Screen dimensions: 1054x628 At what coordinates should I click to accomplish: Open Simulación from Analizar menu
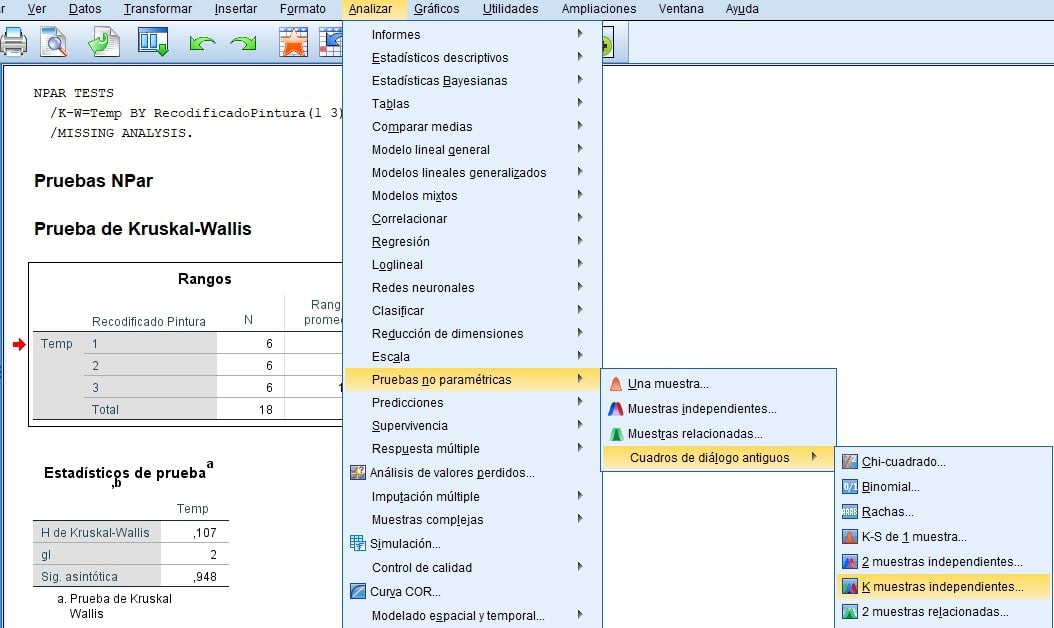click(x=472, y=543)
